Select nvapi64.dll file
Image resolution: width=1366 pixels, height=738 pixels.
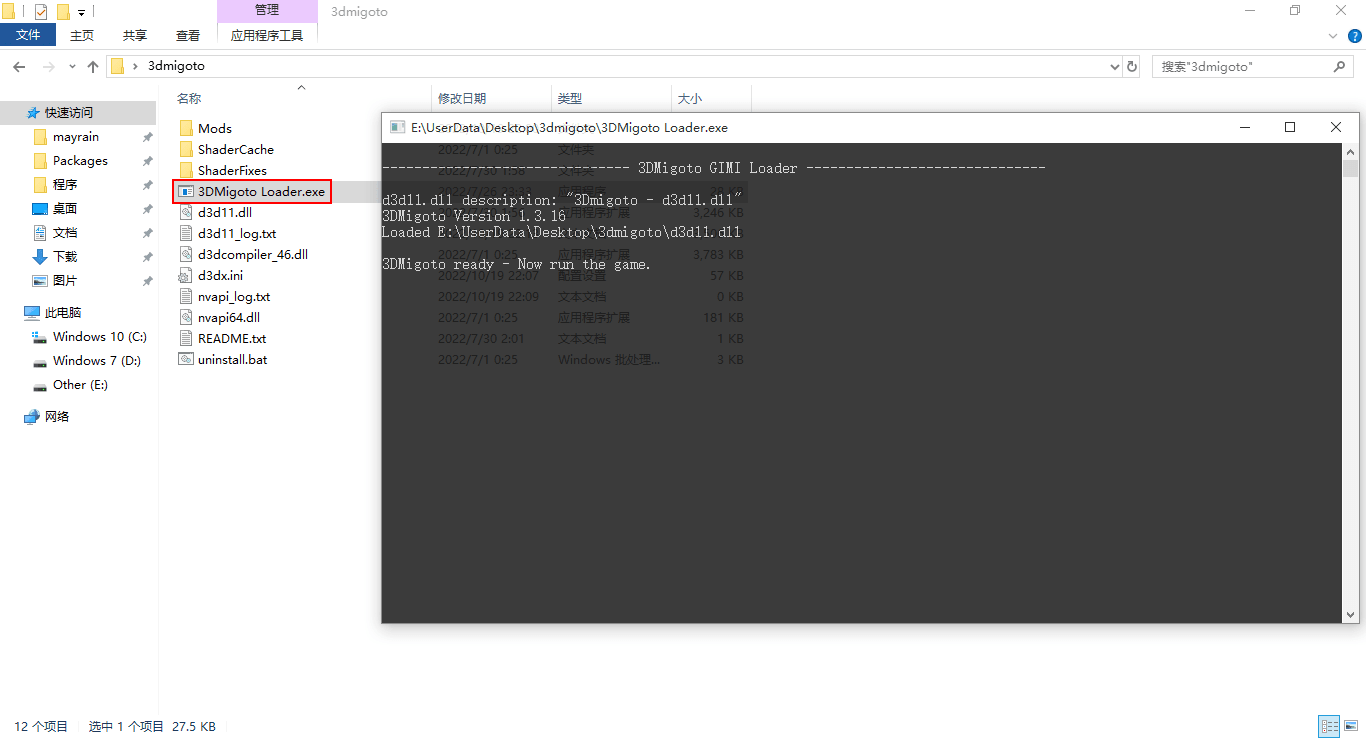point(229,317)
